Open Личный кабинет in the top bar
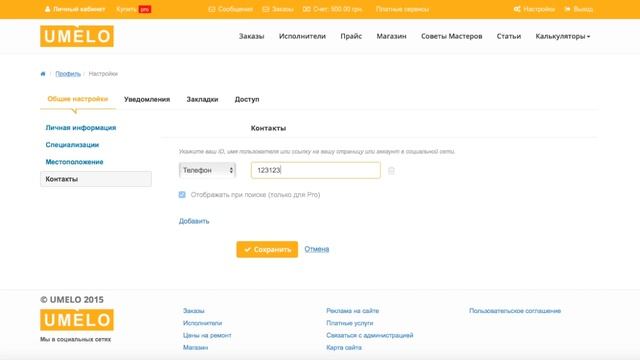 tap(75, 9)
